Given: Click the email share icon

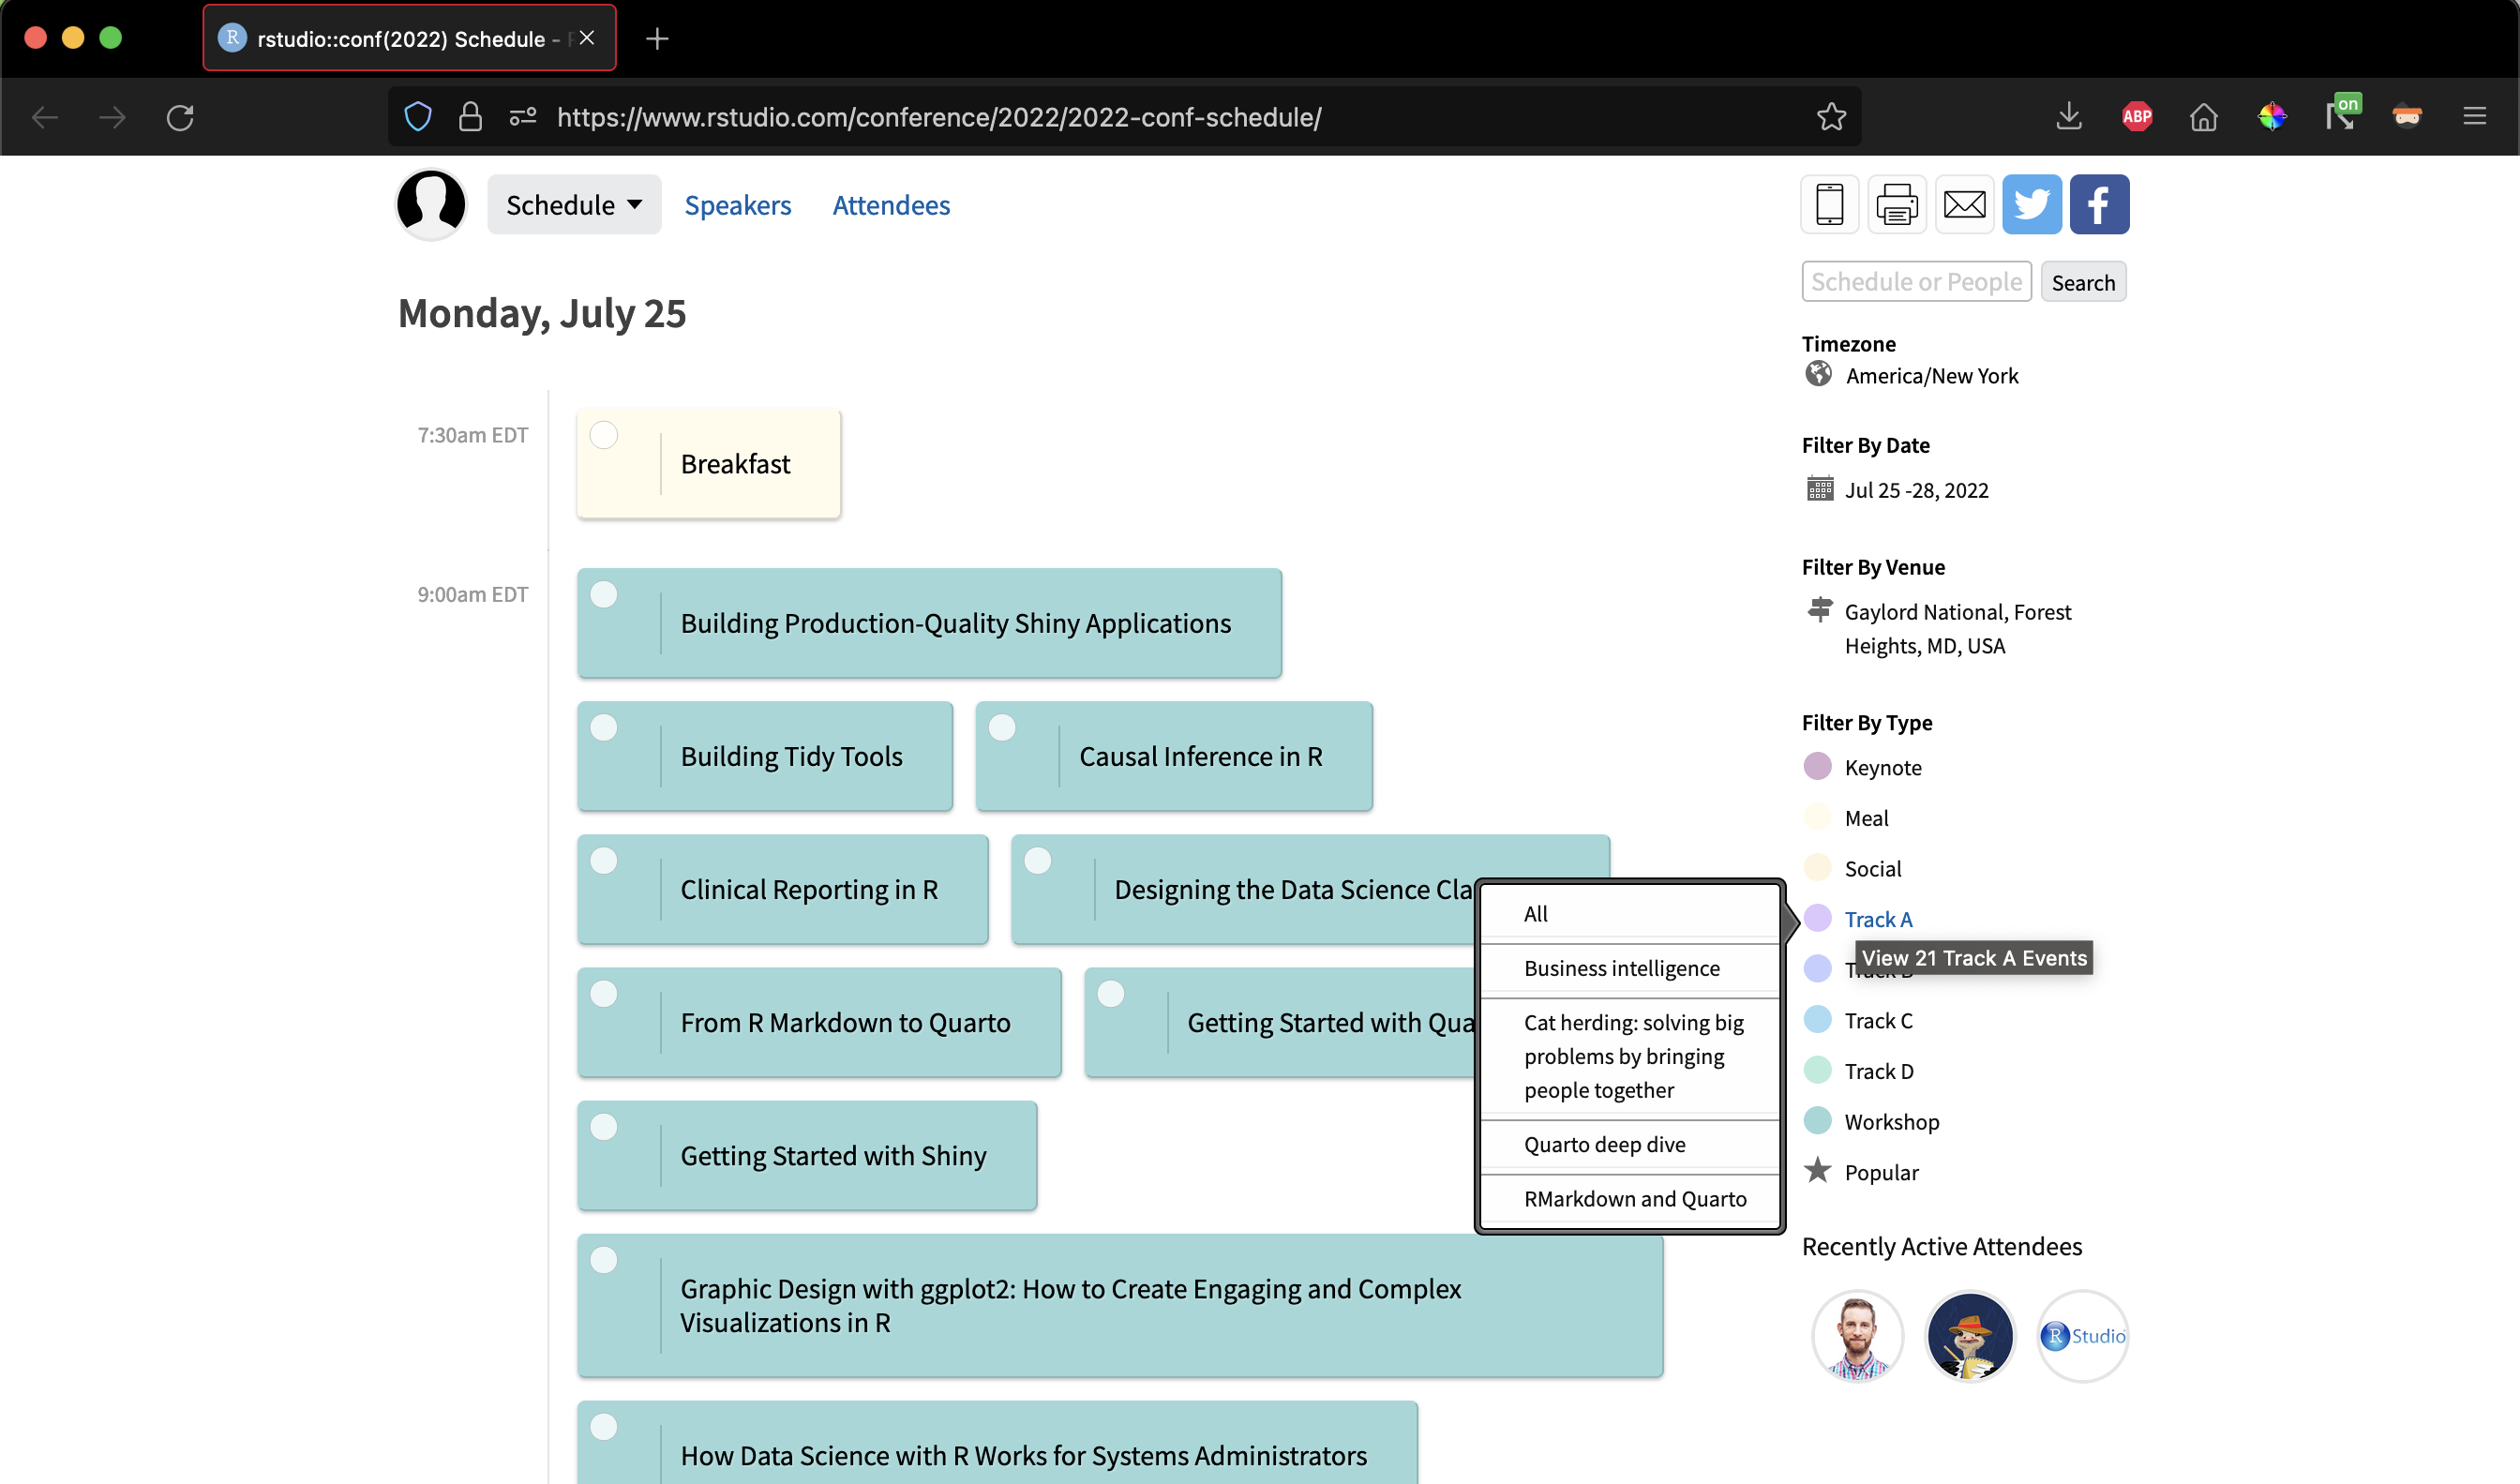Looking at the screenshot, I should coord(1966,203).
